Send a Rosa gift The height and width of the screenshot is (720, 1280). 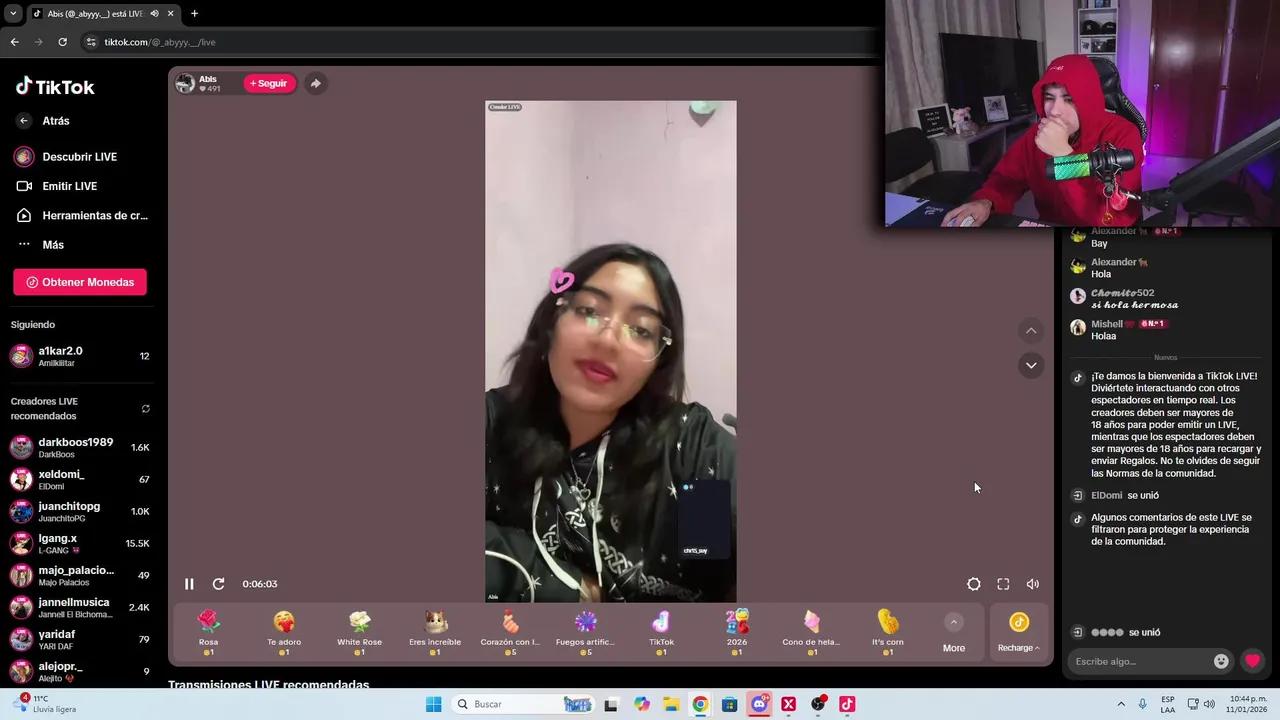pyautogui.click(x=208, y=633)
